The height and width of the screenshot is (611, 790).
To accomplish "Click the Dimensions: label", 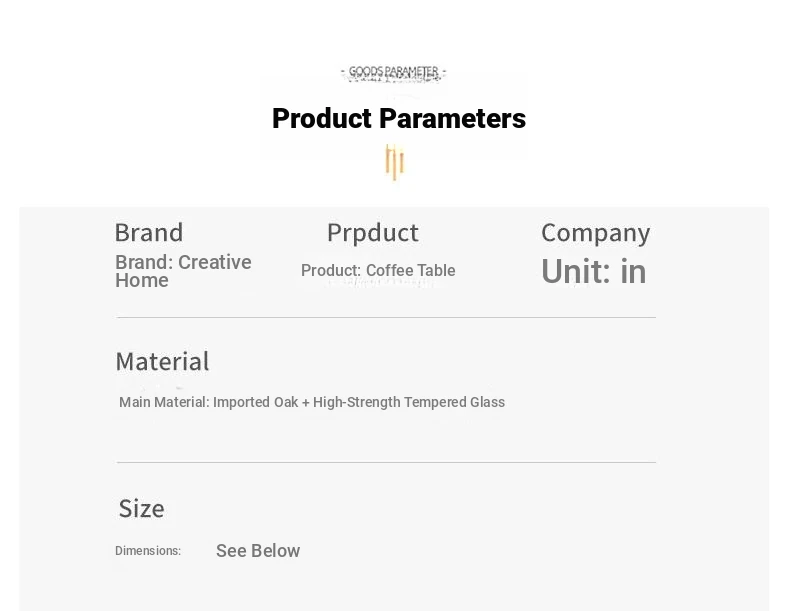I will [148, 551].
